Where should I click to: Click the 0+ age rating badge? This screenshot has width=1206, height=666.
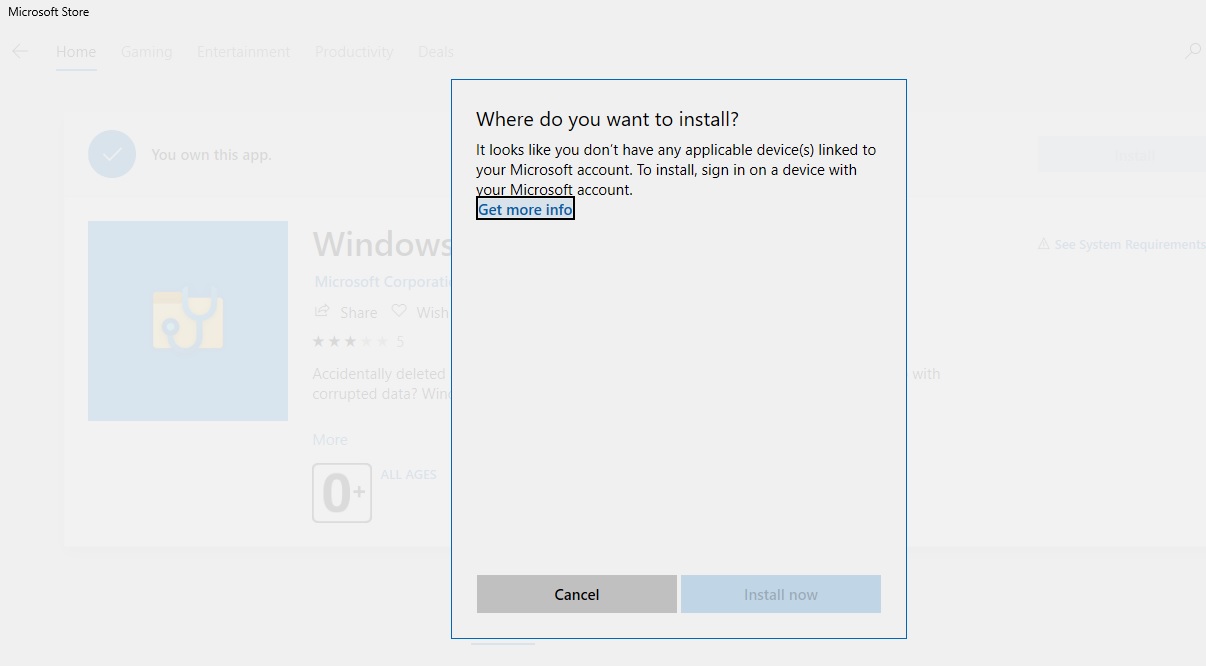(x=342, y=492)
